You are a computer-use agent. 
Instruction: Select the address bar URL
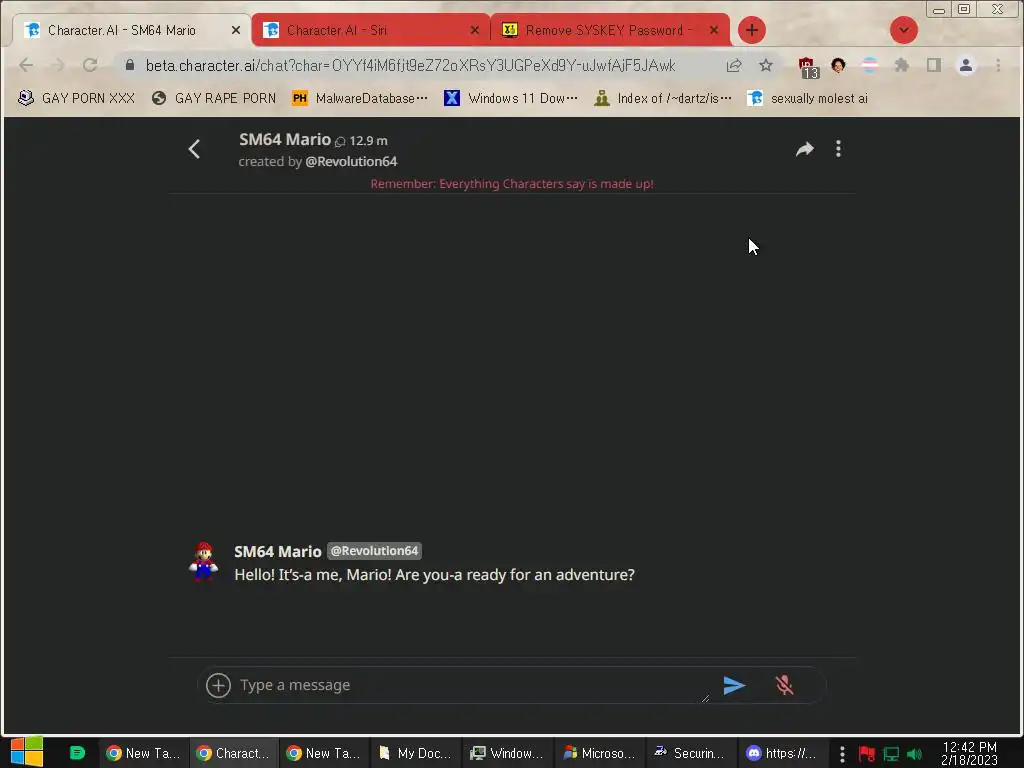click(410, 65)
